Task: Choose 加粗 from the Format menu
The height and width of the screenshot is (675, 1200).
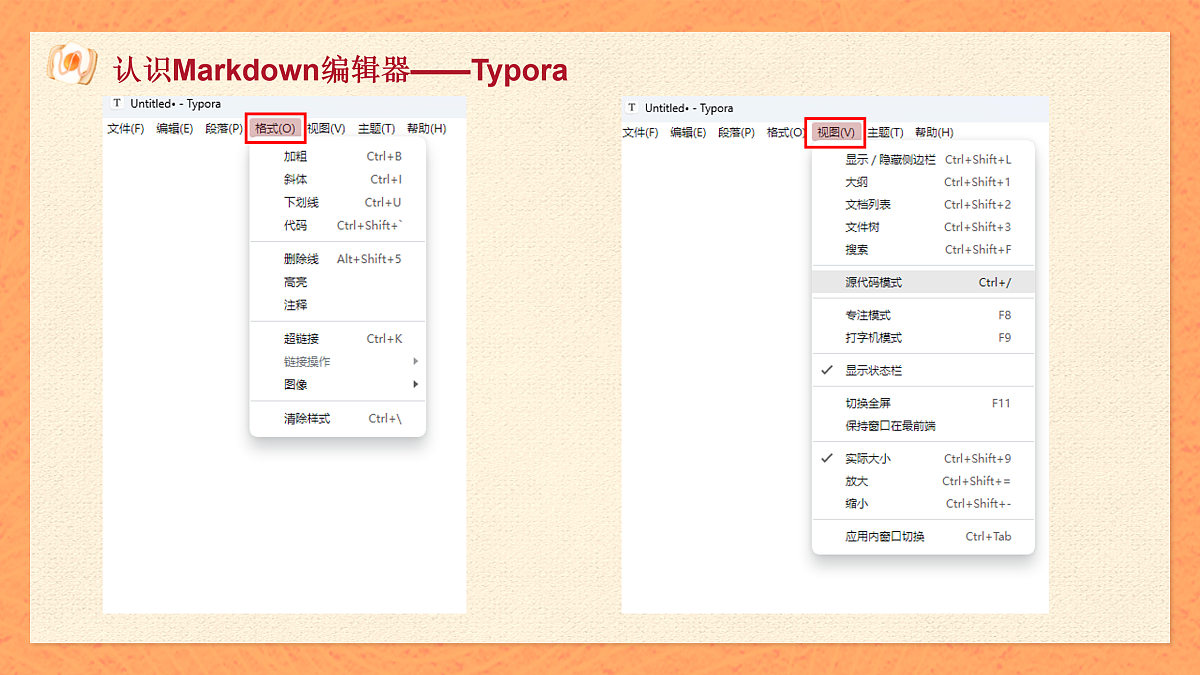Action: pyautogui.click(x=338, y=156)
